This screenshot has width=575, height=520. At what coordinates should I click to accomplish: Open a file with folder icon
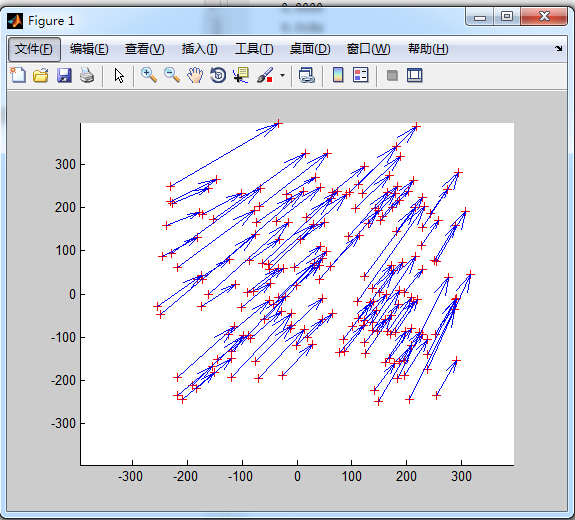[x=41, y=76]
